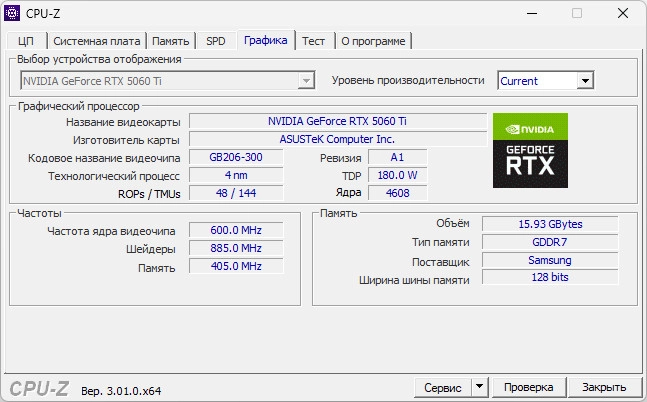The height and width of the screenshot is (402, 647).
Task: Click the Частота ядра видеочипа label
Action: coord(111,231)
